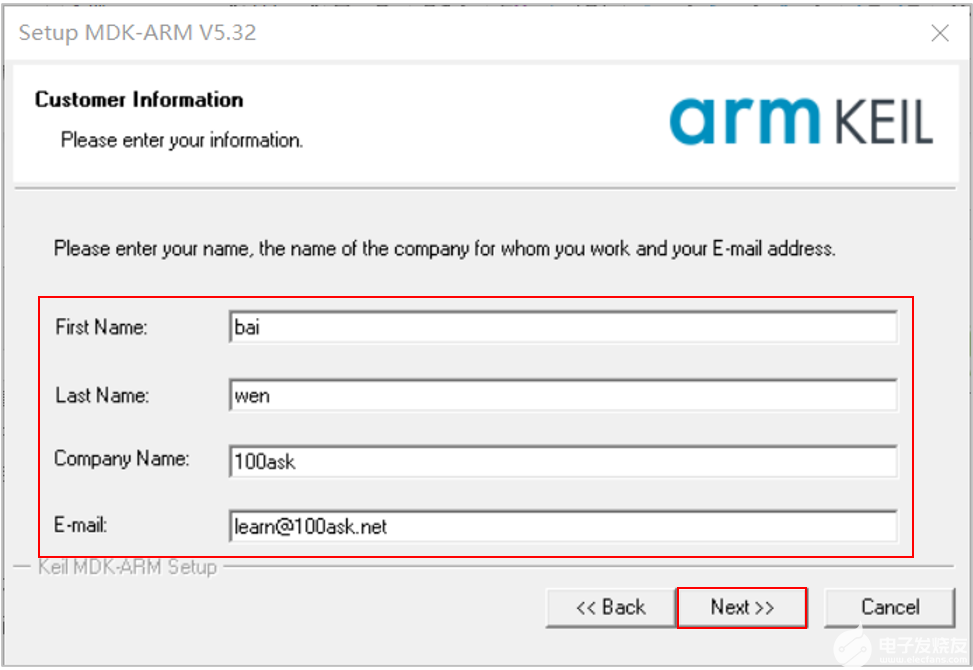Viewport: 973px width, 670px height.
Task: Click the arm KEIL logo
Action: click(x=800, y=121)
